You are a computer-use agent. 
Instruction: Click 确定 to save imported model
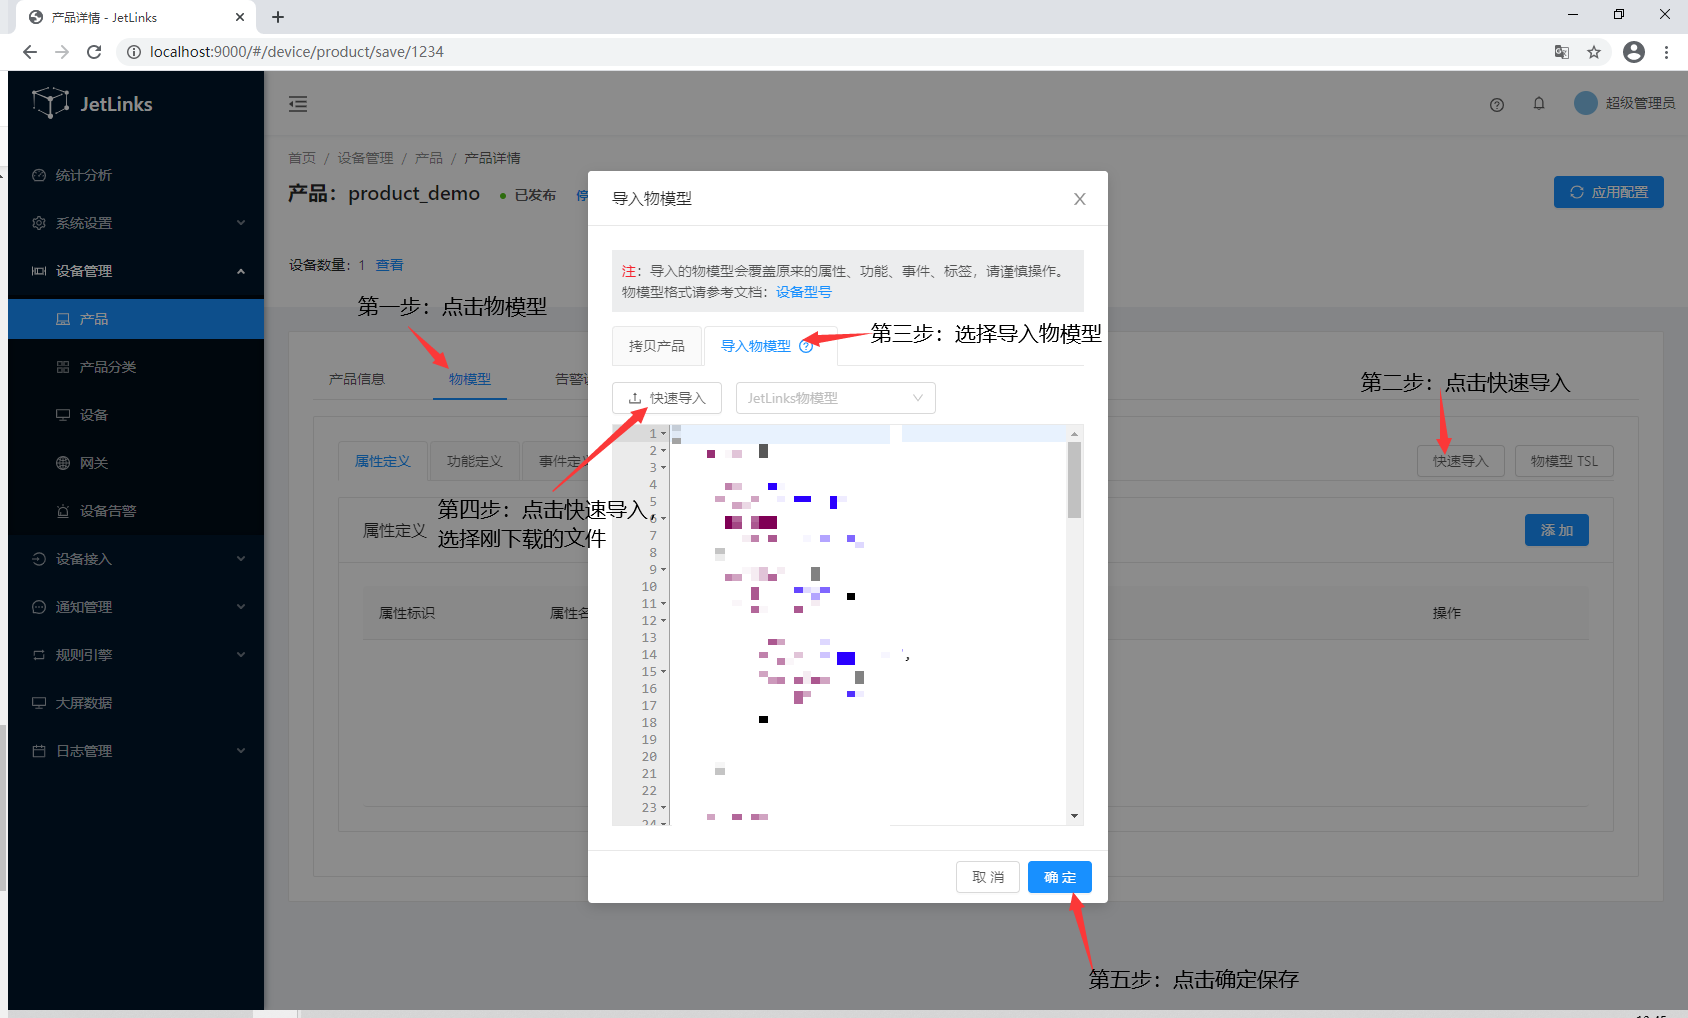pyautogui.click(x=1059, y=877)
